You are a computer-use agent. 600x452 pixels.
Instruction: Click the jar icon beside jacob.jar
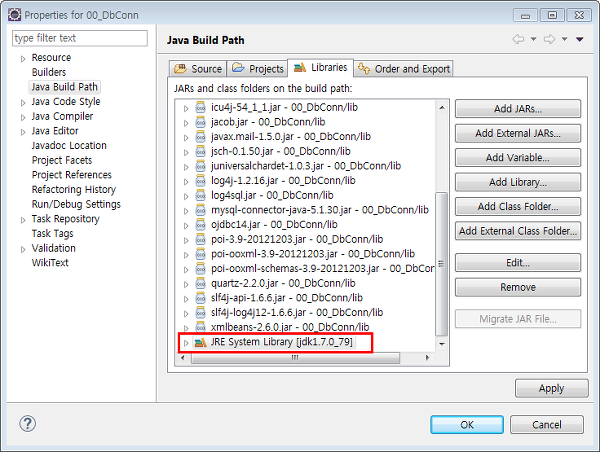[201, 122]
